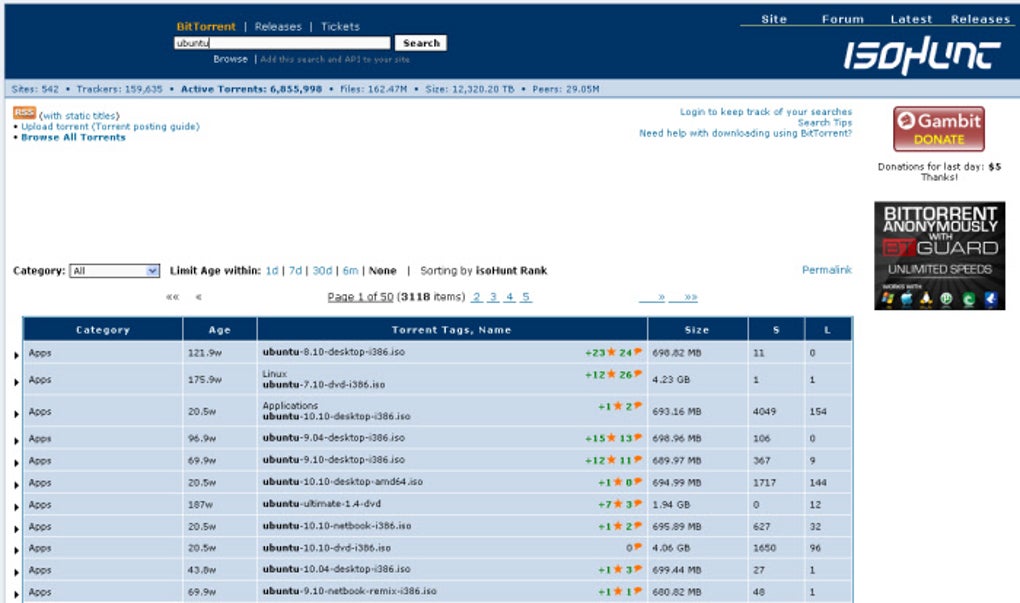1020x603 pixels.
Task: Open the BTGuard anonymous BitTorrent ad
Action: pos(939,256)
